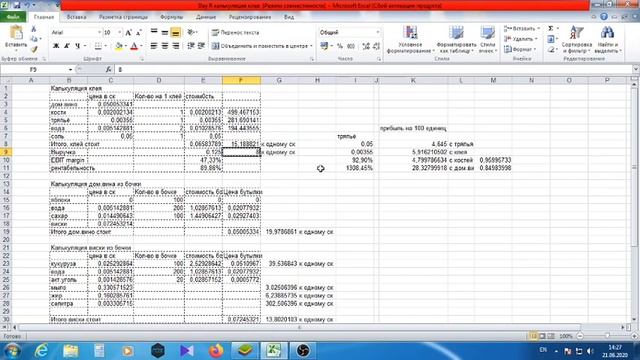Open the Arial font name dropdown

(99, 32)
